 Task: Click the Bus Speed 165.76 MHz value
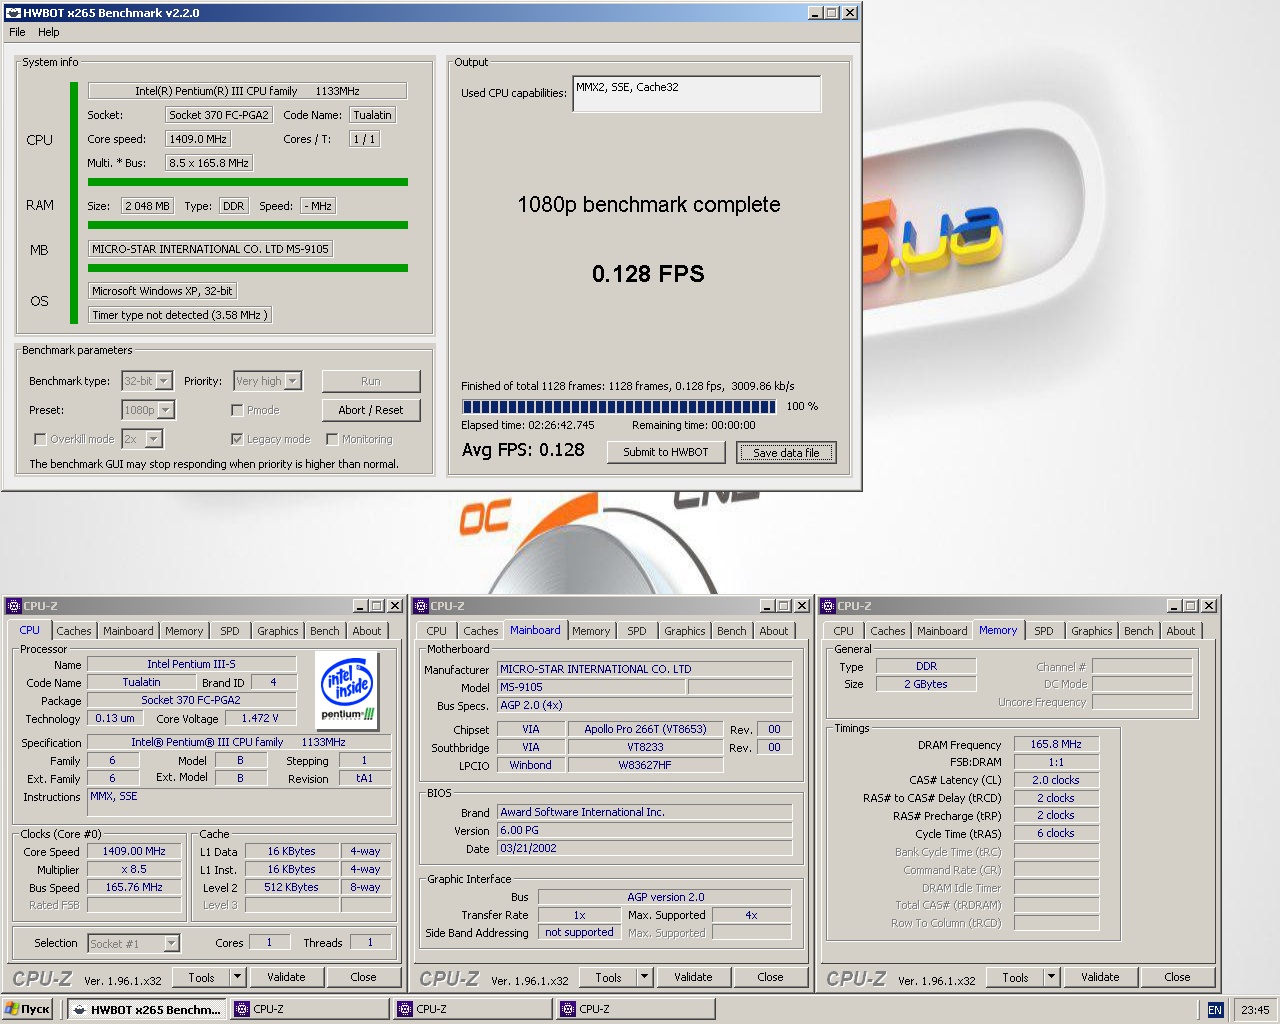(134, 887)
